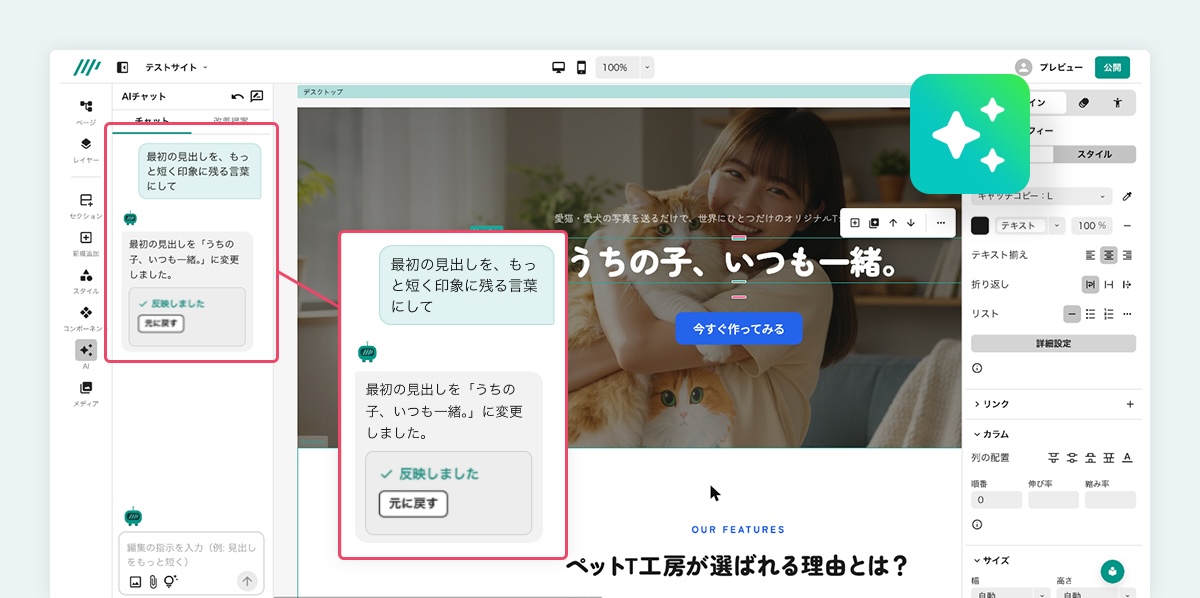The width and height of the screenshot is (1200, 598).
Task: Select last 折り返し wrap option
Action: coord(1127,284)
